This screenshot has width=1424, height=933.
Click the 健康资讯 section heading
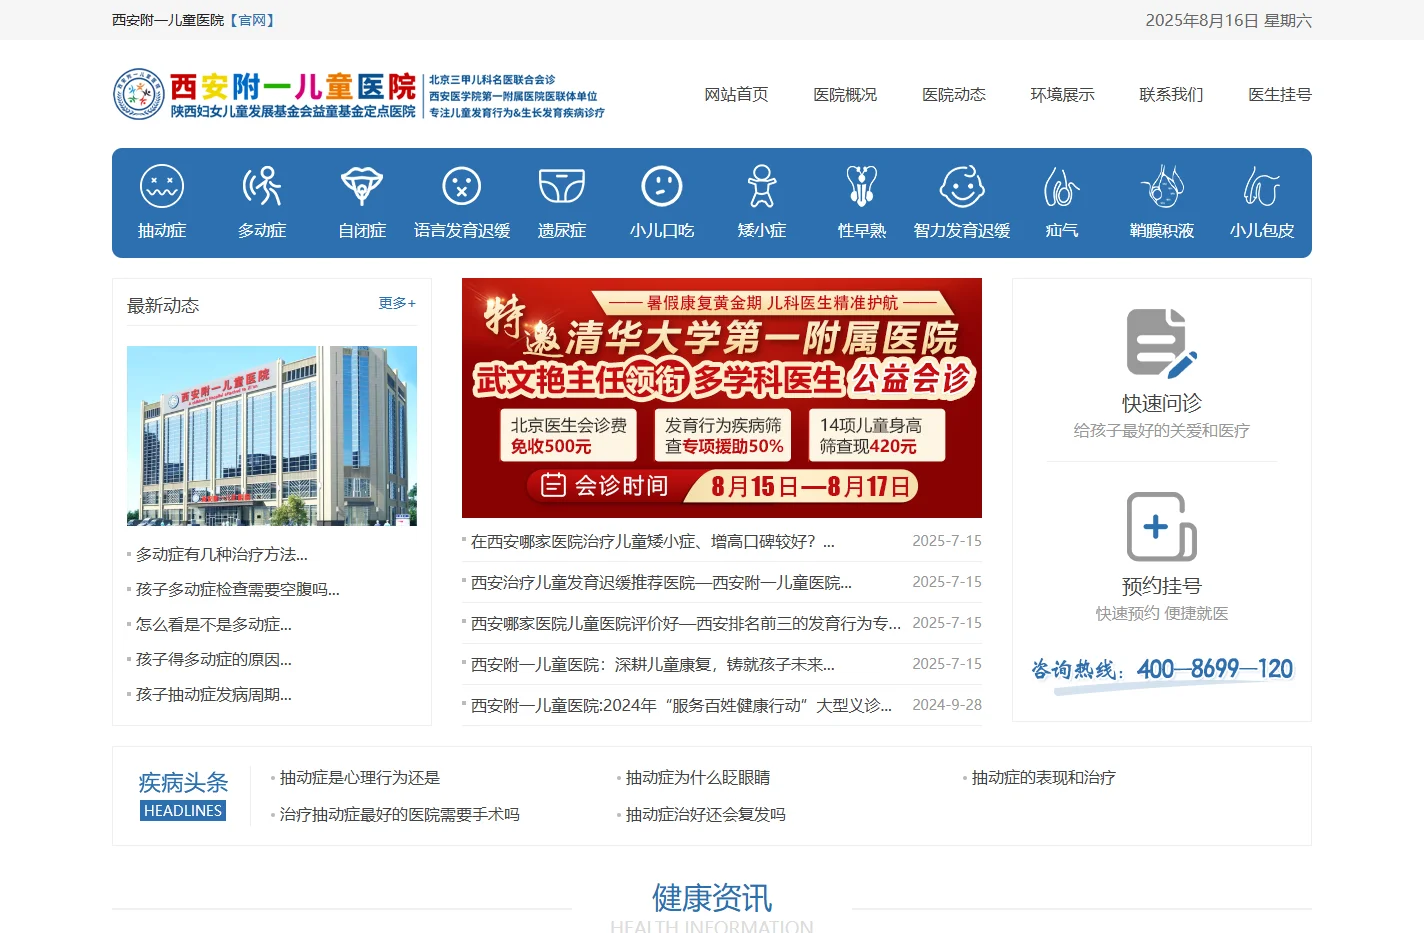click(712, 897)
